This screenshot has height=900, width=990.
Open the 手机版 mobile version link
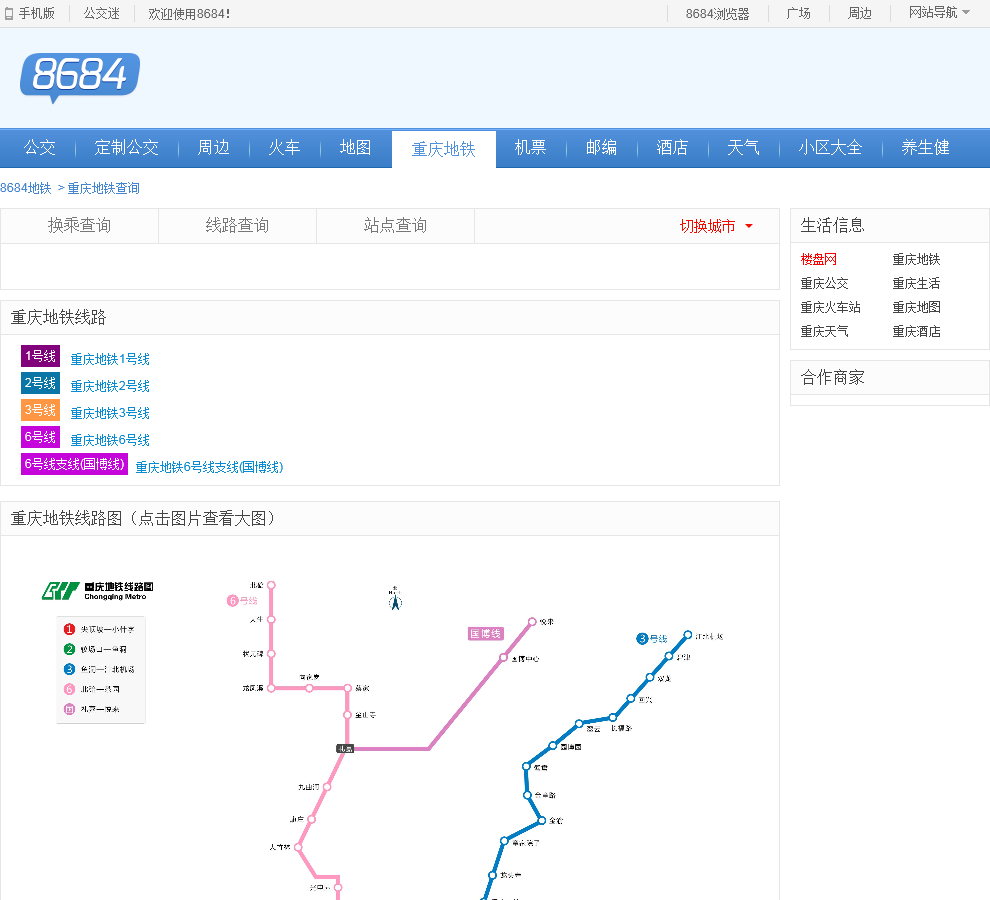click(30, 13)
